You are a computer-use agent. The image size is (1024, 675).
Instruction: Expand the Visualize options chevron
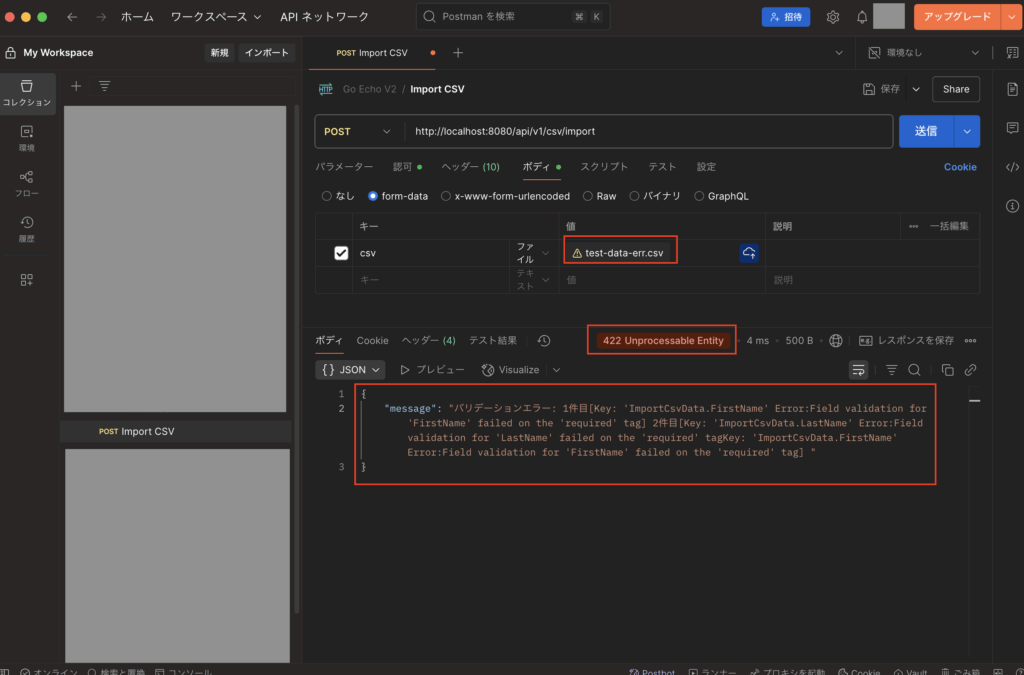[556, 370]
